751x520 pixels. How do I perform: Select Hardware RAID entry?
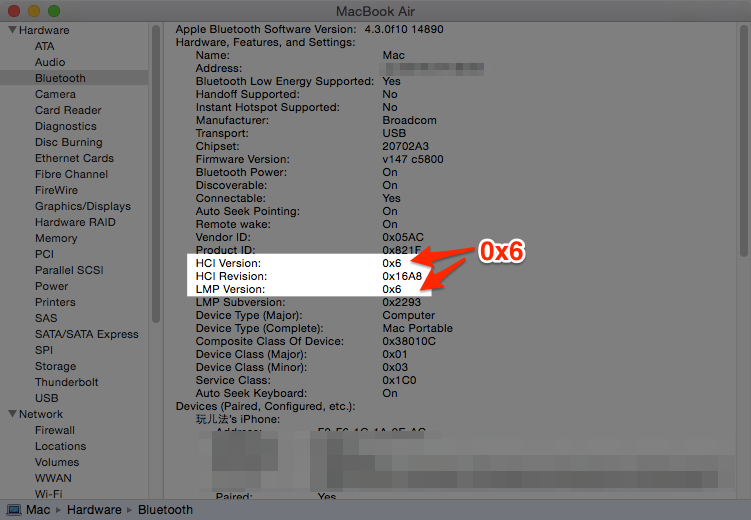coord(75,222)
